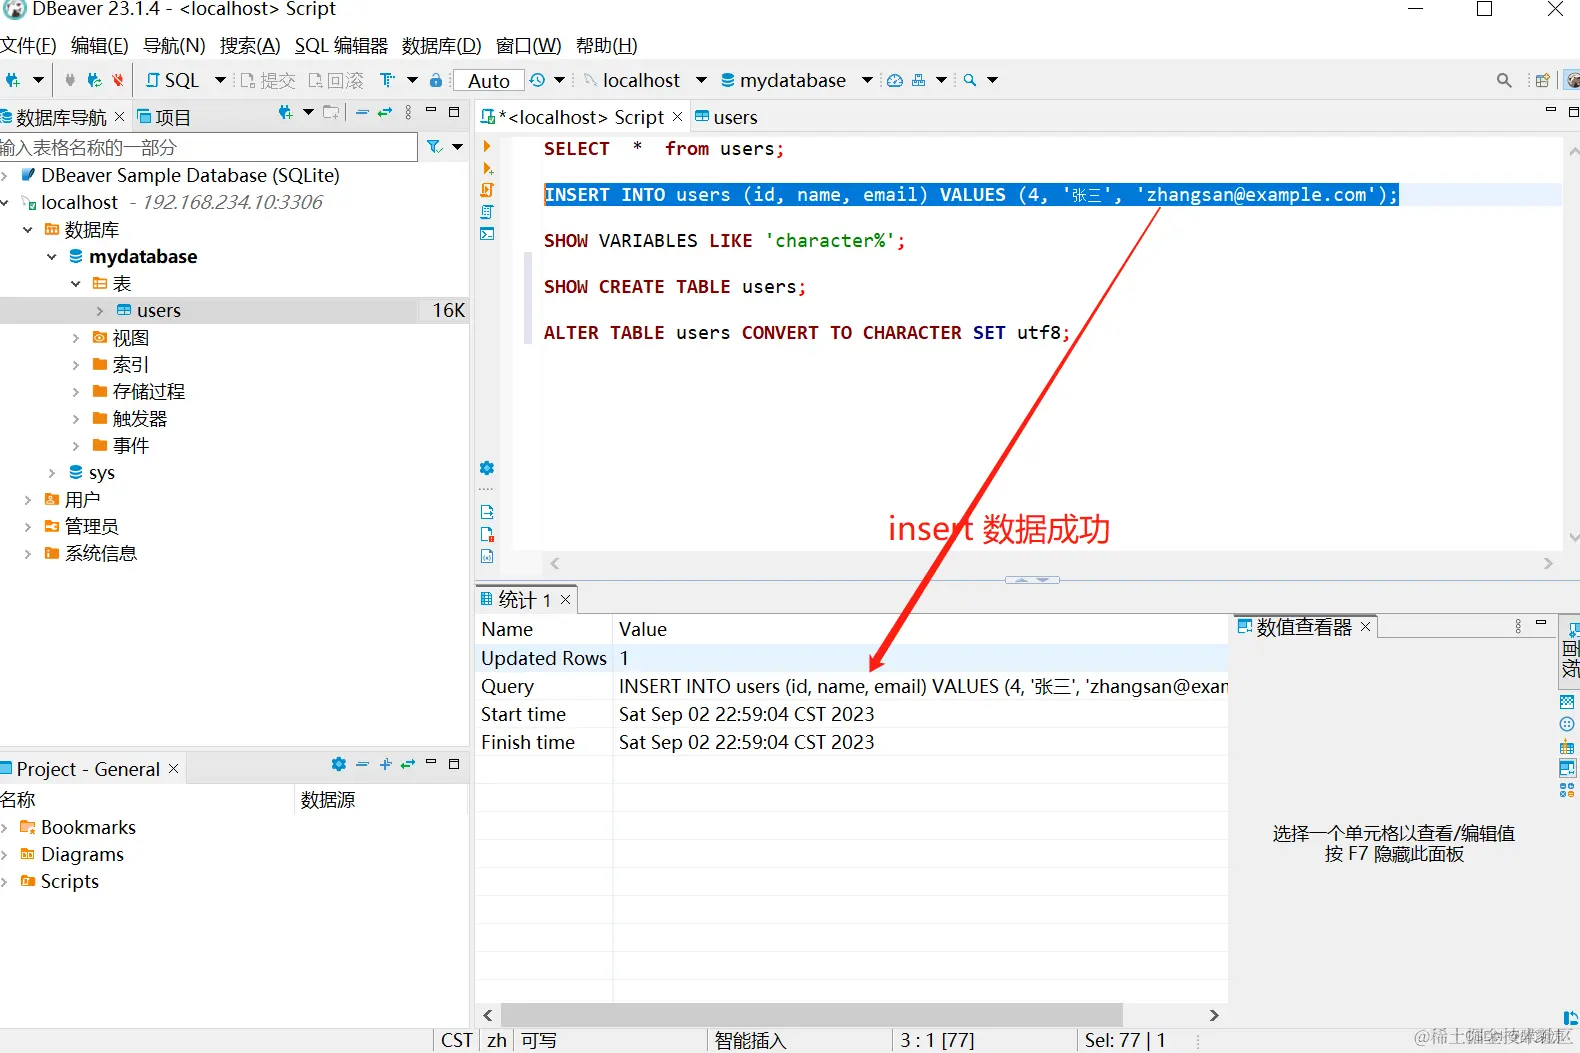1580x1053 pixels.
Task: Select the Updated Rows value cell
Action: [x=920, y=658]
